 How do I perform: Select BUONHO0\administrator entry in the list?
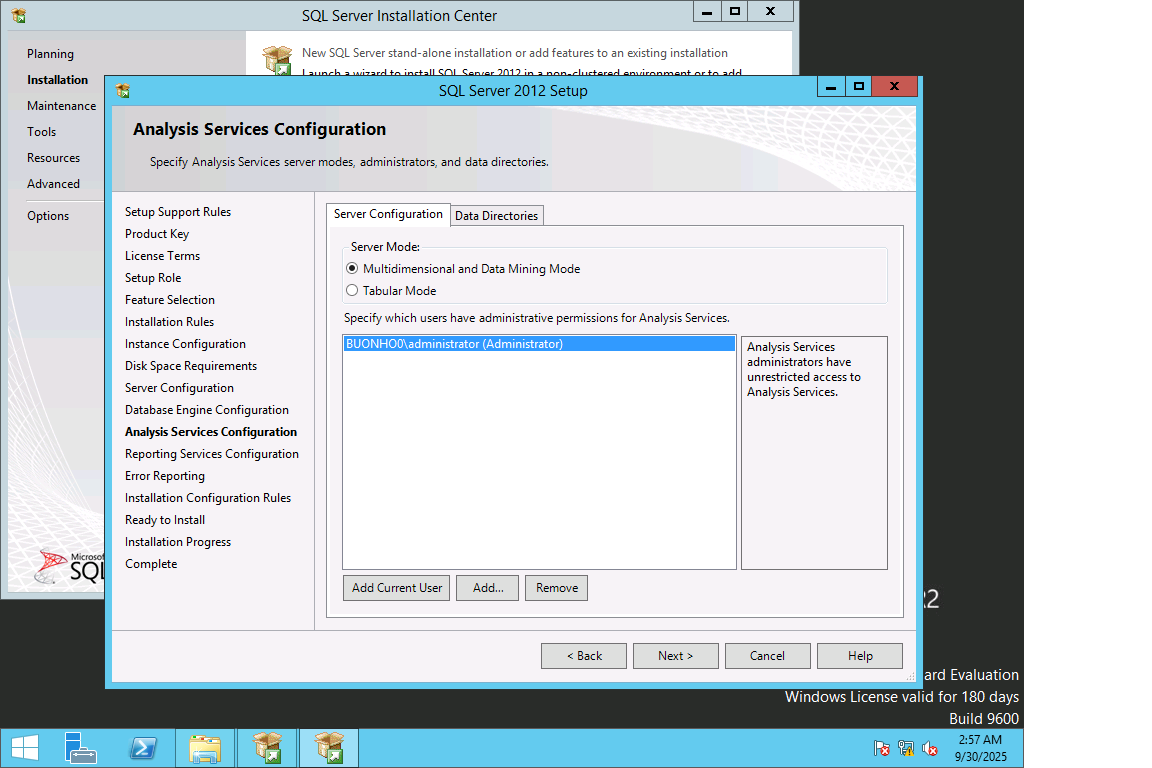[x=539, y=344]
